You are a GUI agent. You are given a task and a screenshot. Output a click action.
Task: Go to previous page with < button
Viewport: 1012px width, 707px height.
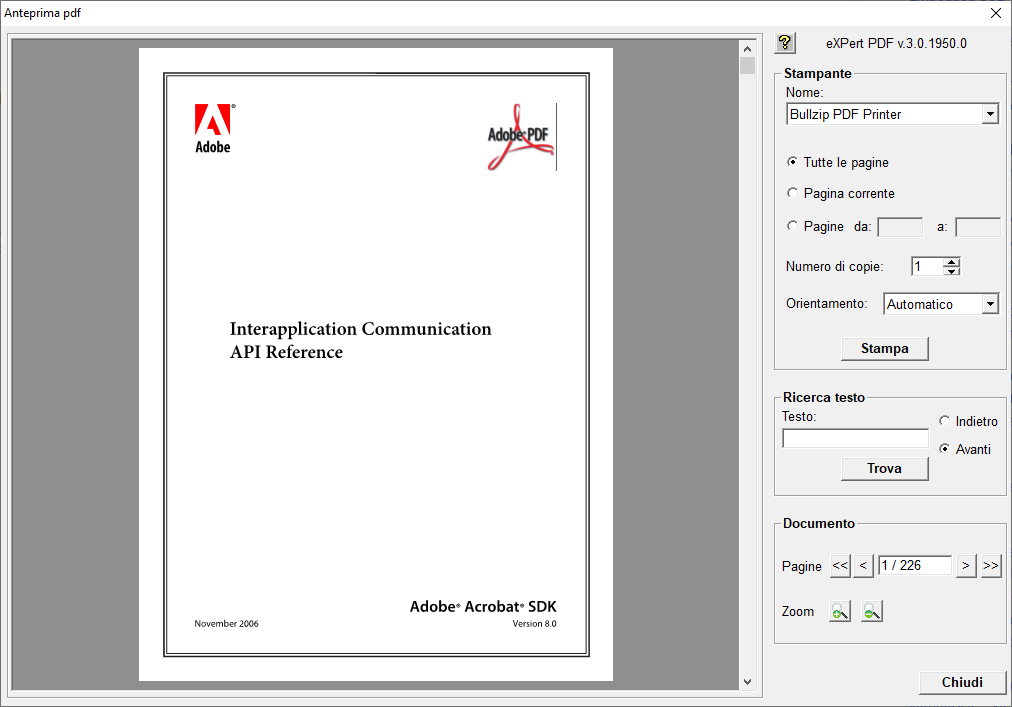tap(864, 566)
